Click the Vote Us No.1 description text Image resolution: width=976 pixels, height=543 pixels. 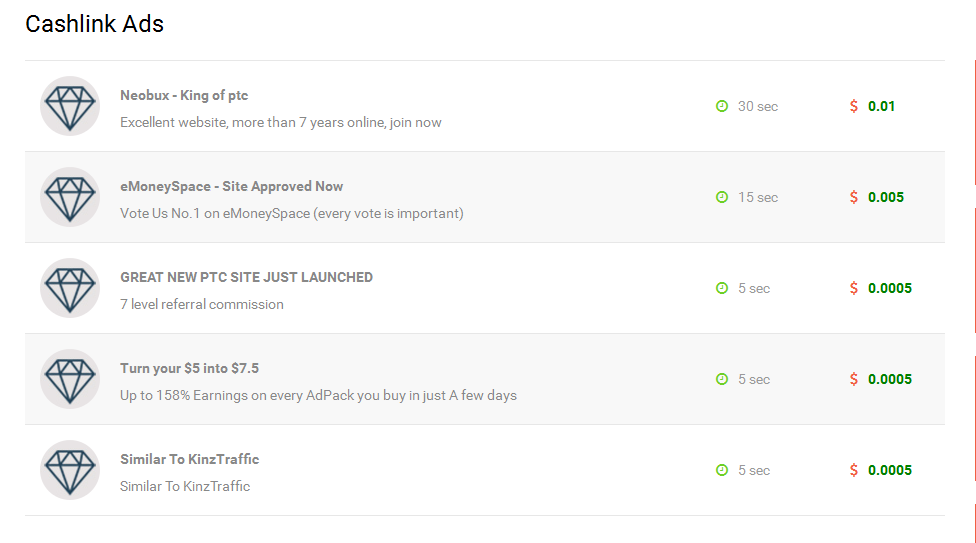pos(291,214)
